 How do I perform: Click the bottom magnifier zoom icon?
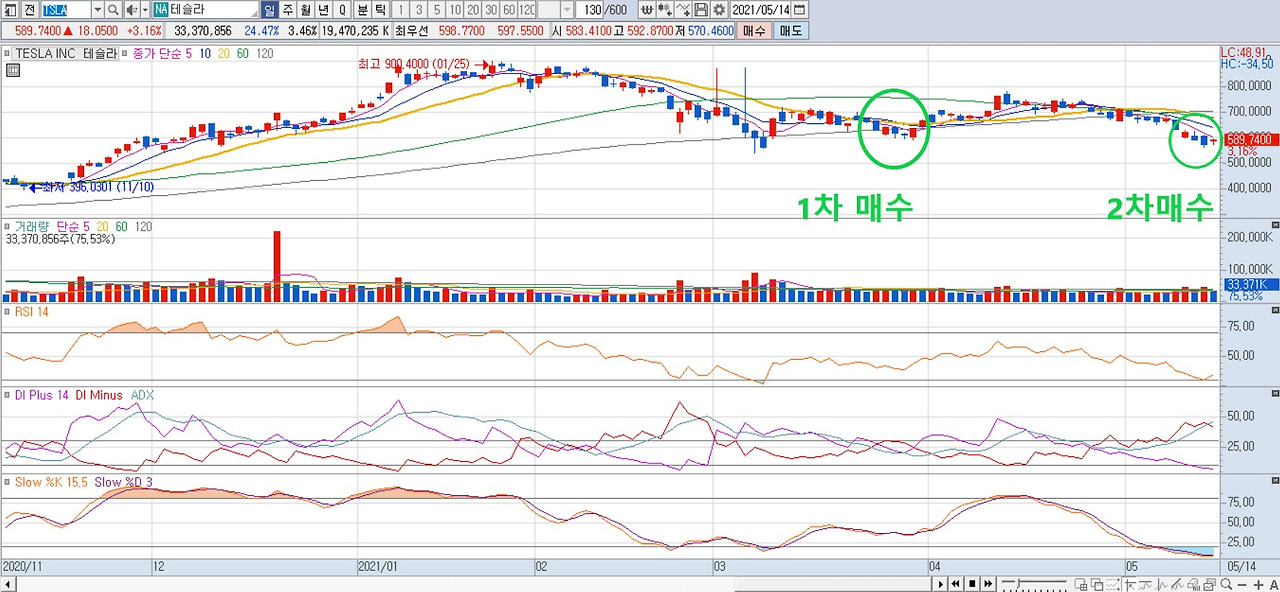point(1226,584)
